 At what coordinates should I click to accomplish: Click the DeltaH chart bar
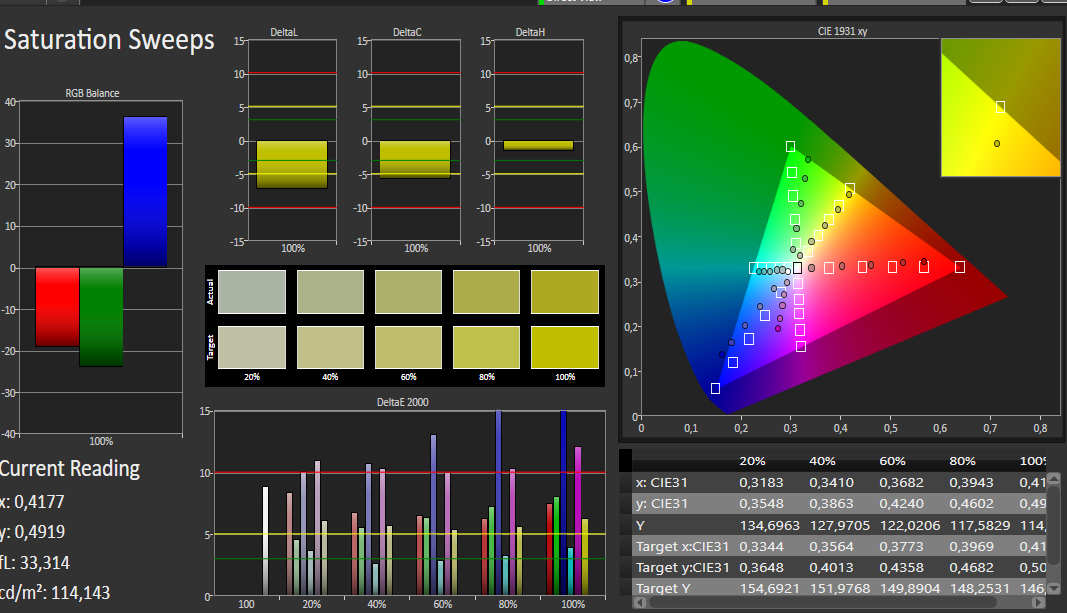click(x=538, y=146)
